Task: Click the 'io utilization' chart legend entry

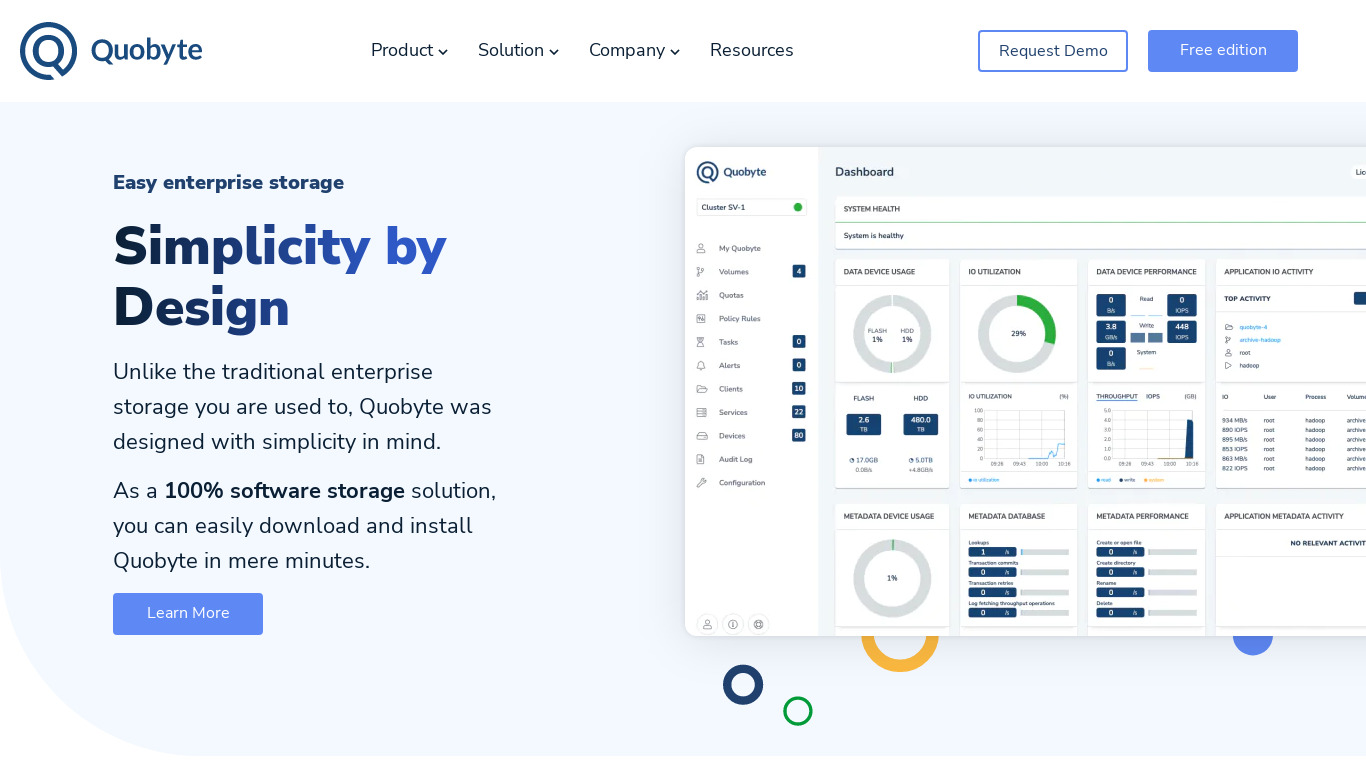Action: point(984,480)
